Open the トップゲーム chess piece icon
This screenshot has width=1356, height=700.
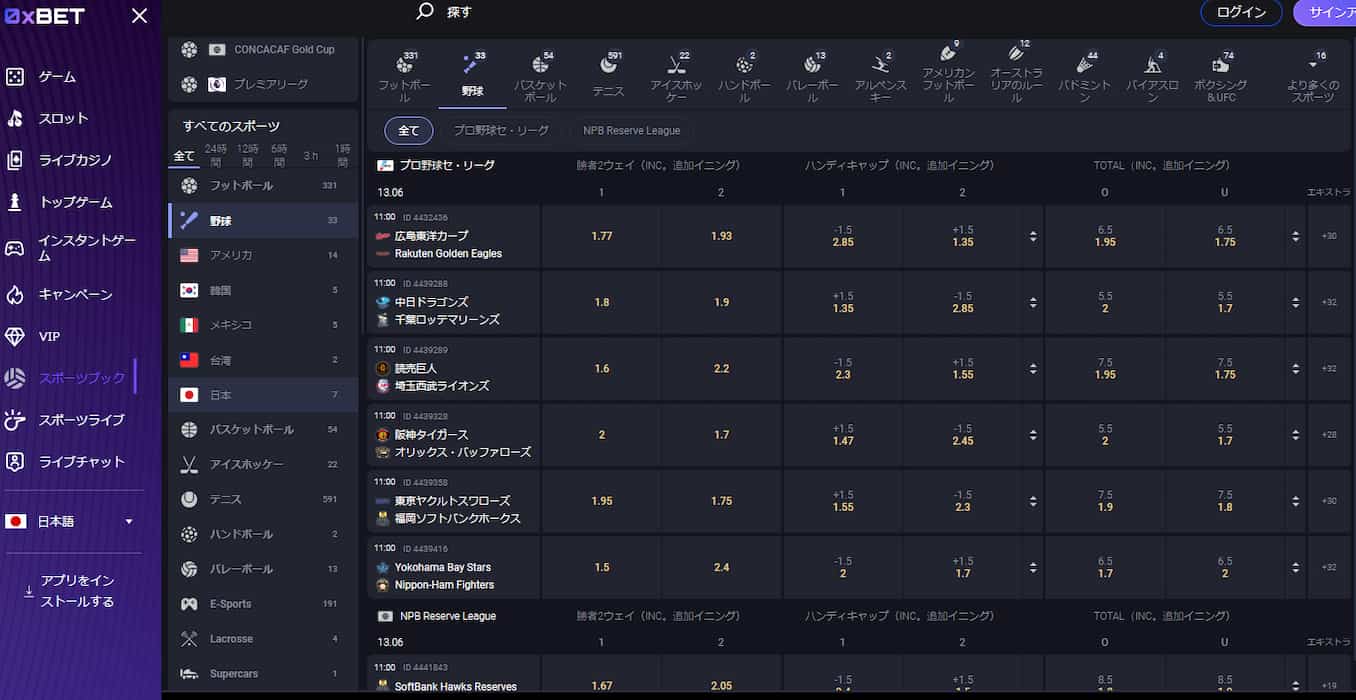[x=15, y=202]
